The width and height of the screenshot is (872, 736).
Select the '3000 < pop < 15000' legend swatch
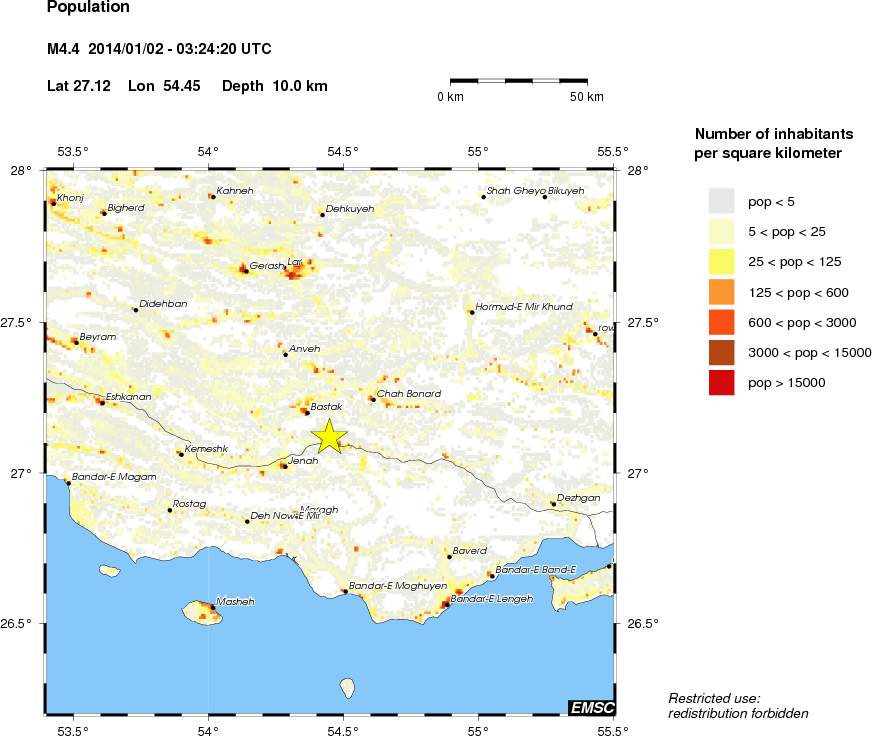[721, 352]
